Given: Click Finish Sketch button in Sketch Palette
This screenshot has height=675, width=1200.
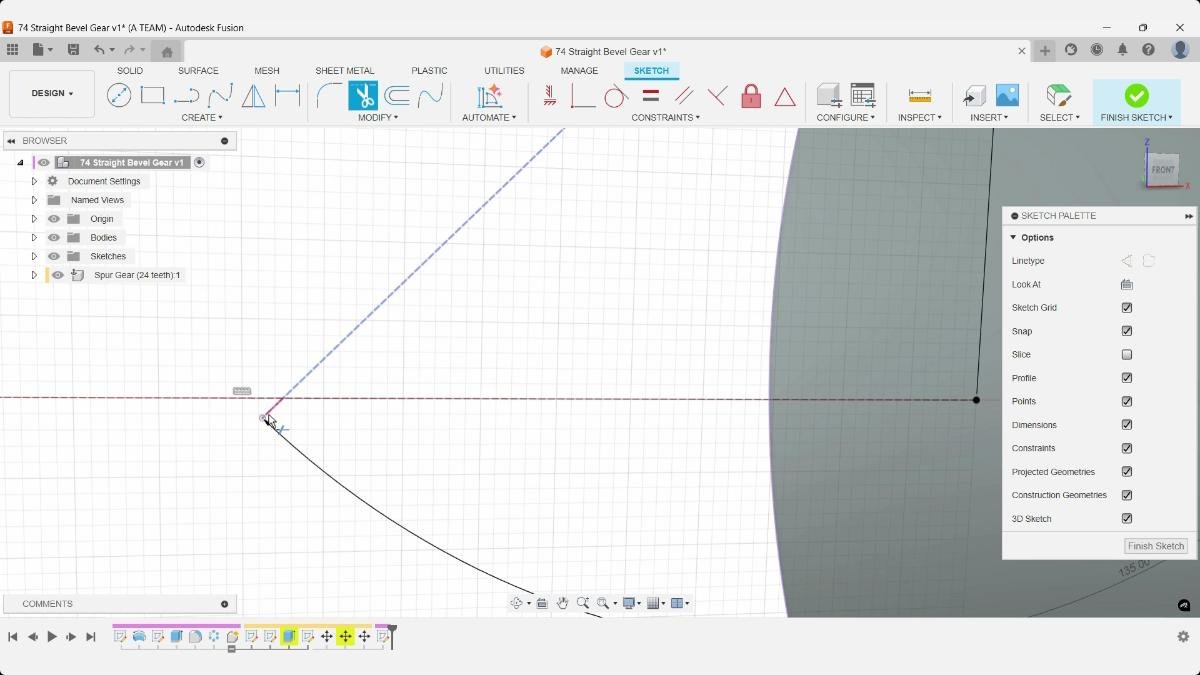Looking at the screenshot, I should (x=1156, y=546).
